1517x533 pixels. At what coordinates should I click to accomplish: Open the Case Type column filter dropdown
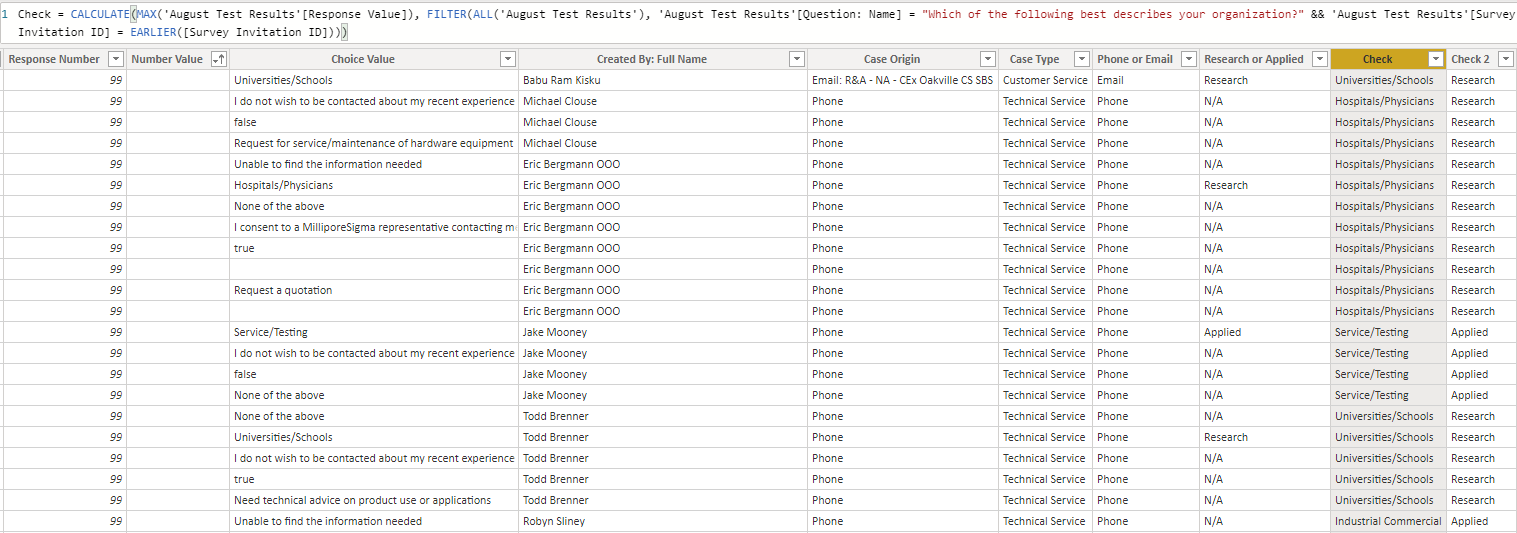(1081, 59)
